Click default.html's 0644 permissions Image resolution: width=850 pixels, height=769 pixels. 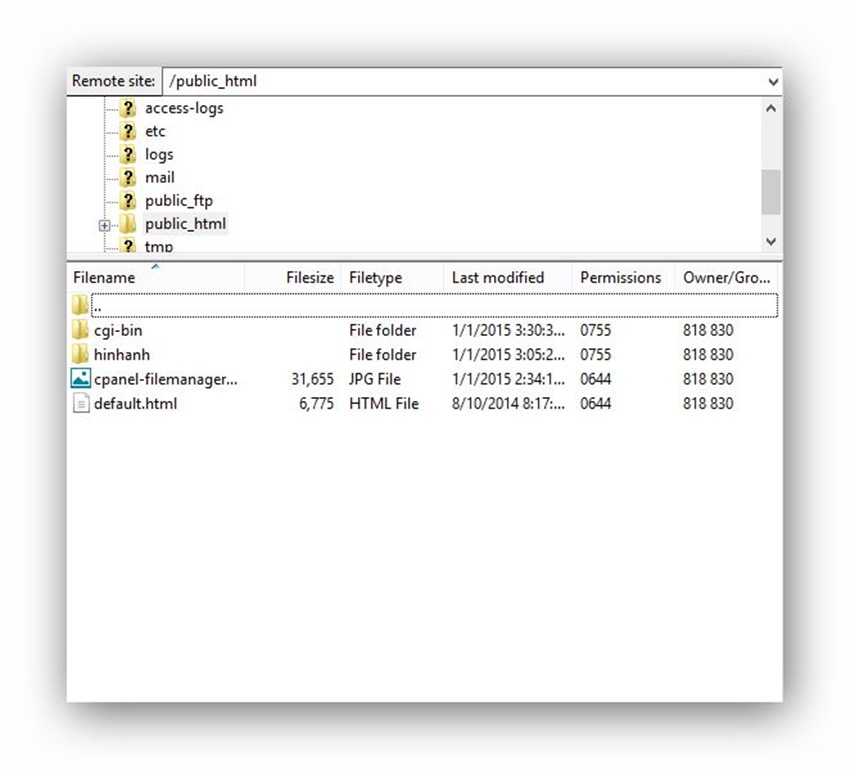(x=595, y=404)
